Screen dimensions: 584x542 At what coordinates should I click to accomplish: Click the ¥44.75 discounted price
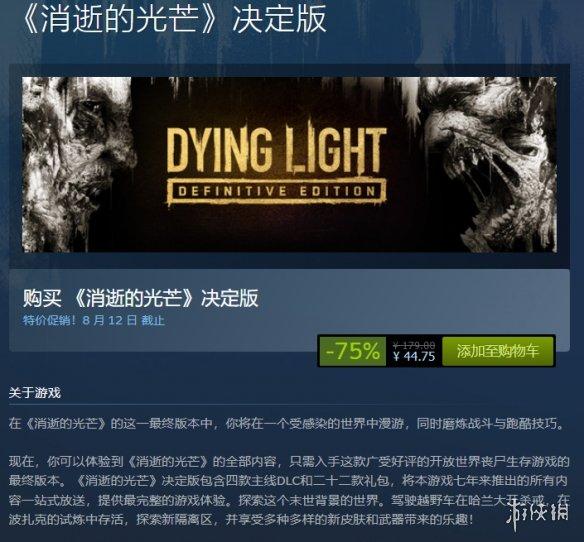tap(414, 356)
